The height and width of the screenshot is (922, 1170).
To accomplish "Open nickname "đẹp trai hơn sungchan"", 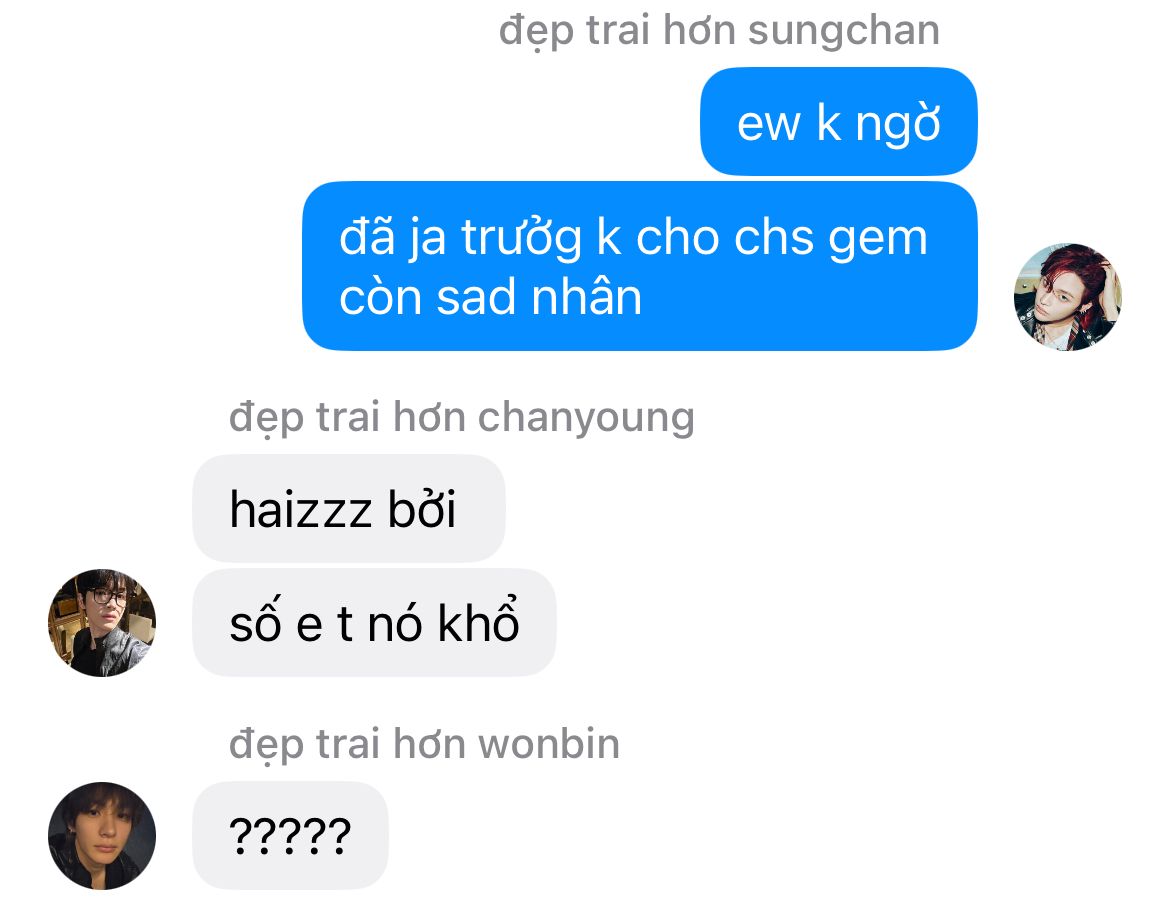I will [x=719, y=31].
